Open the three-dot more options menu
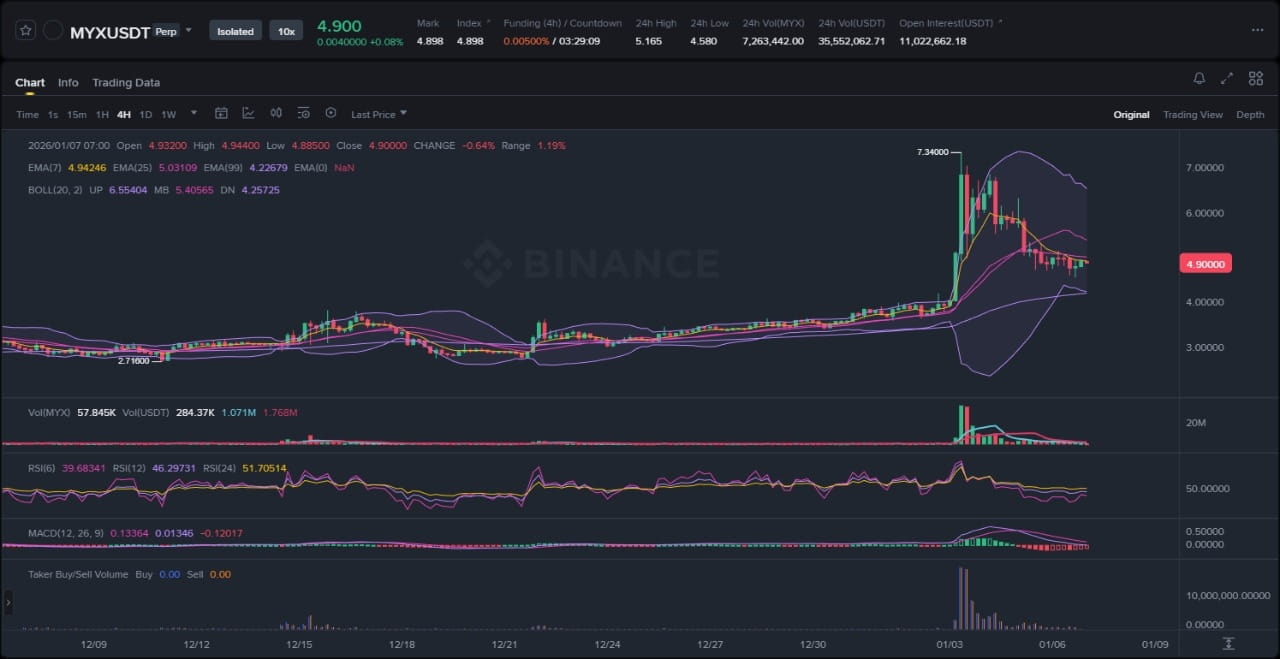 (x=1257, y=30)
